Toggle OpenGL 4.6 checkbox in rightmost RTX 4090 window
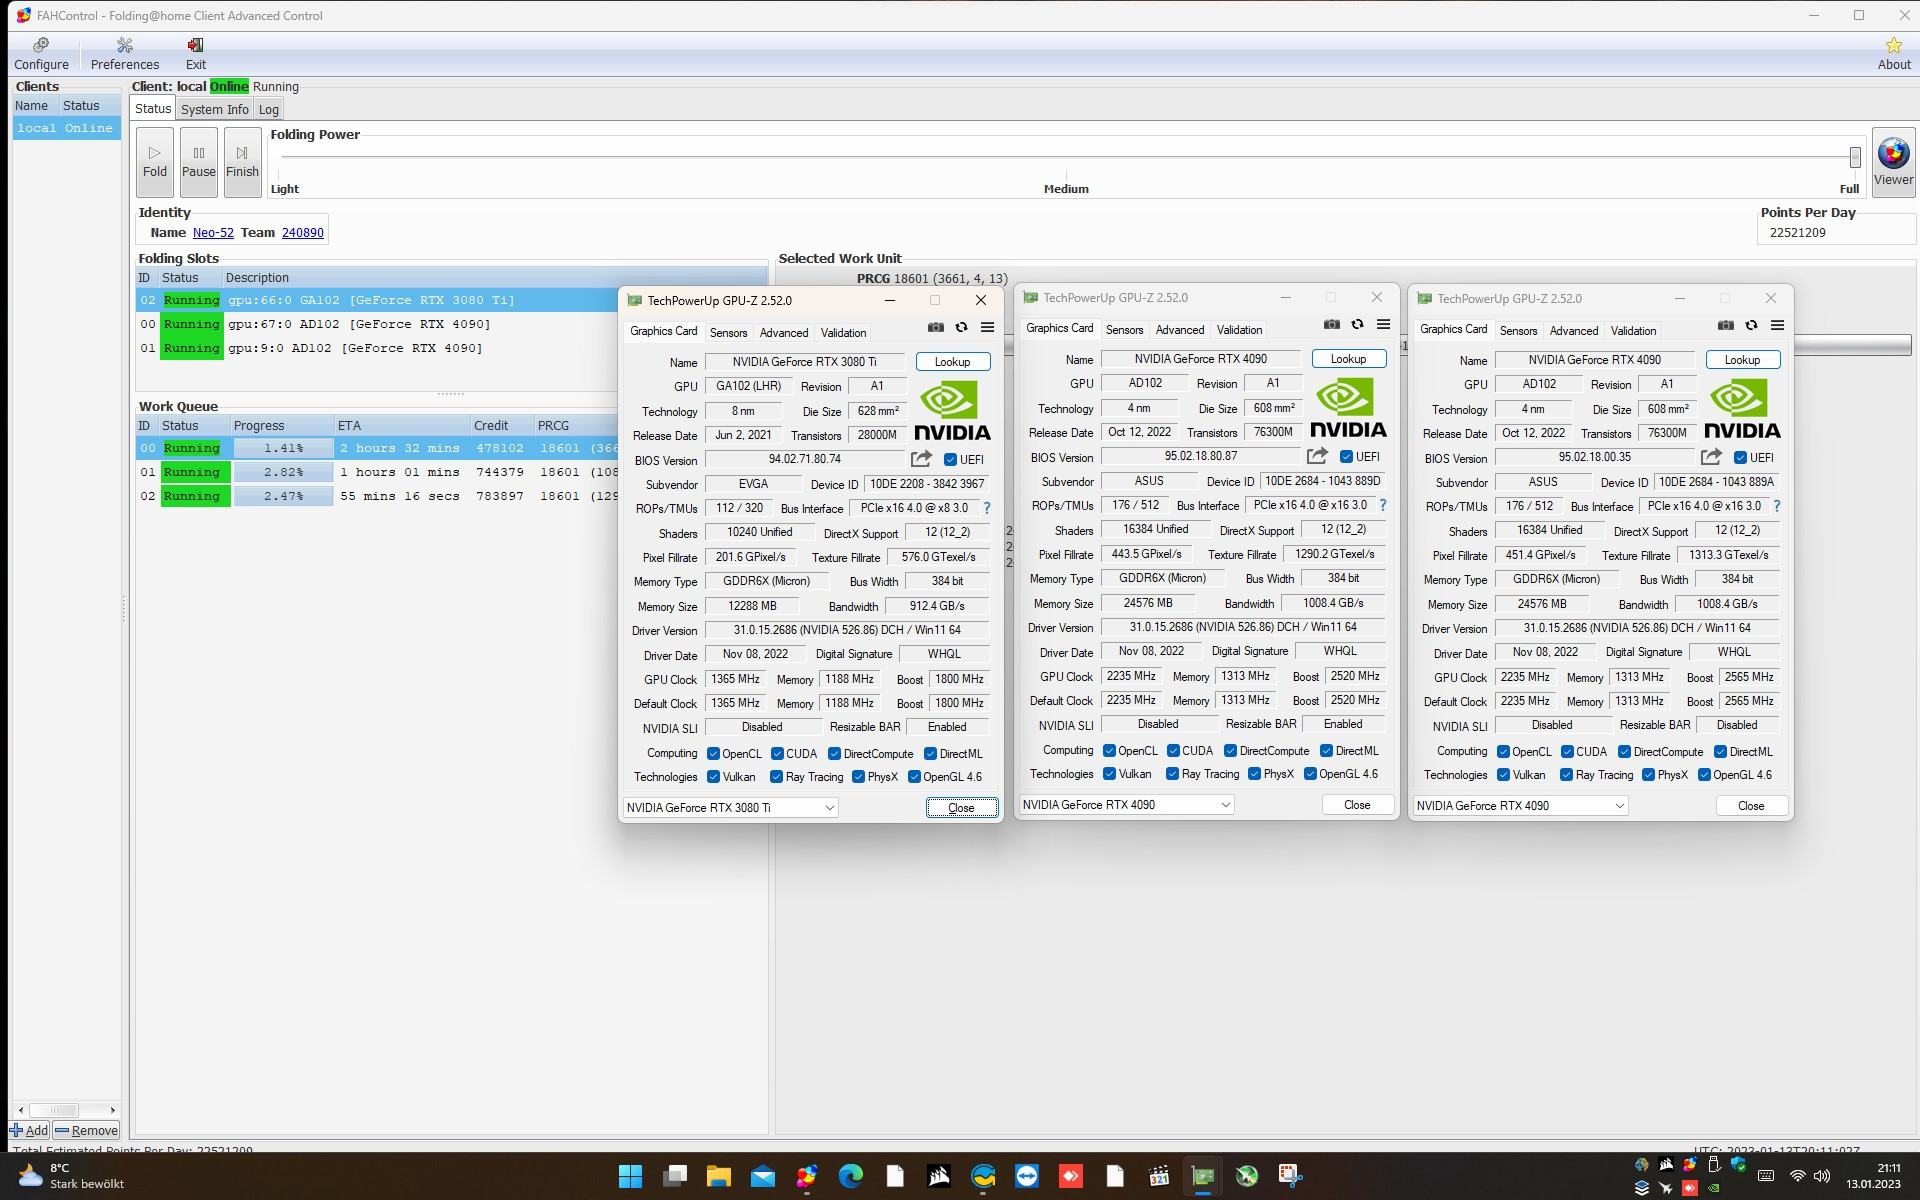1920x1200 pixels. pos(1704,775)
